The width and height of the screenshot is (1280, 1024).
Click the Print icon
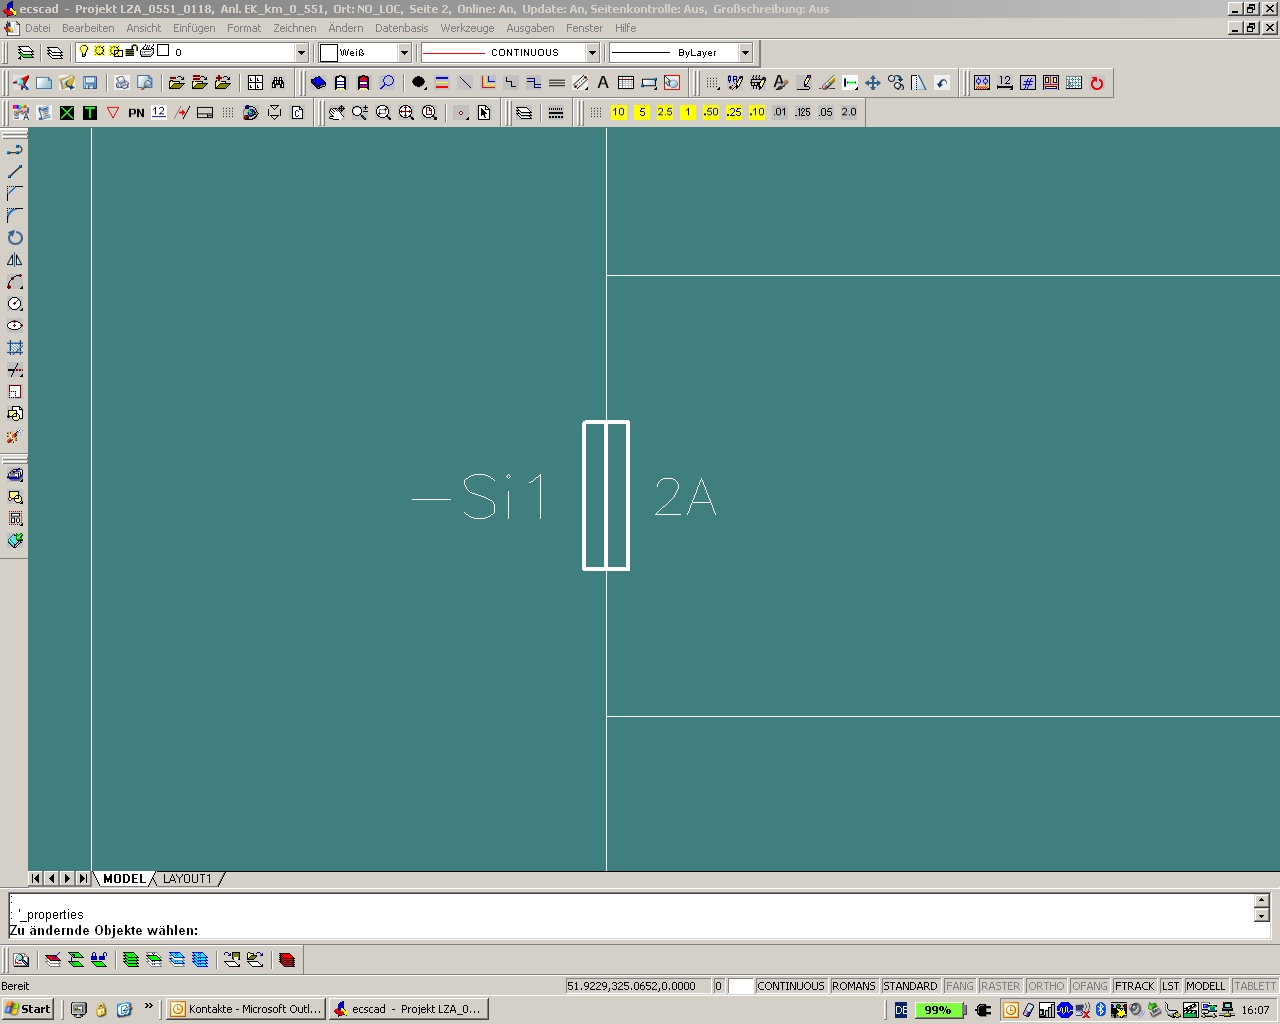tap(122, 83)
